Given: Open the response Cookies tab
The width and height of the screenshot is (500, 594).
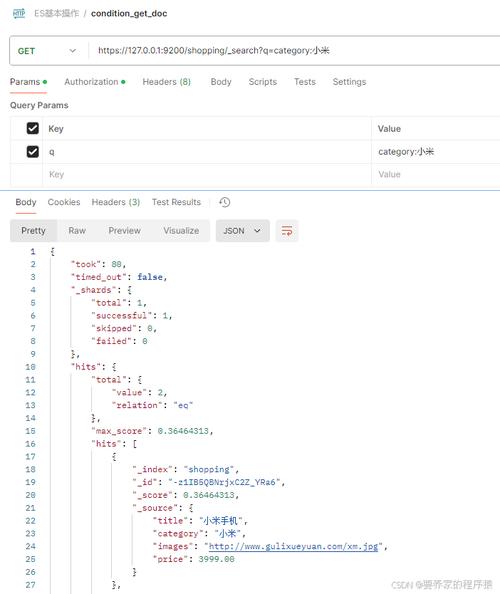Looking at the screenshot, I should tap(64, 202).
